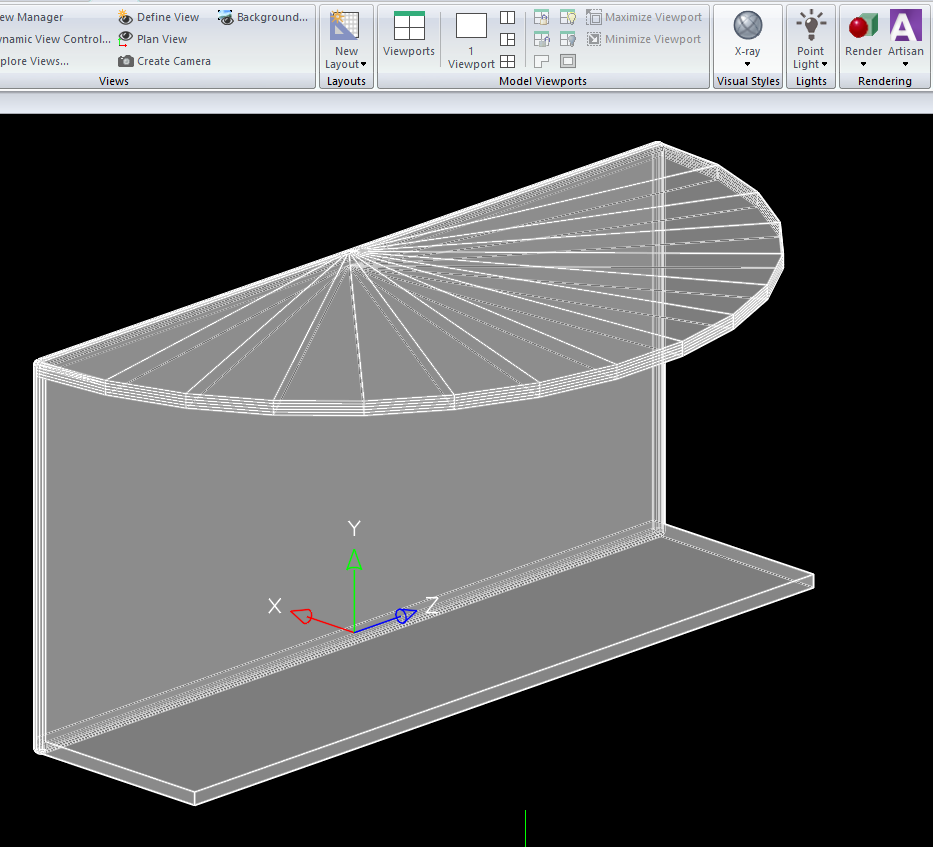933x847 pixels.
Task: Choose the two-viewport layout icon
Action: pyautogui.click(x=508, y=17)
